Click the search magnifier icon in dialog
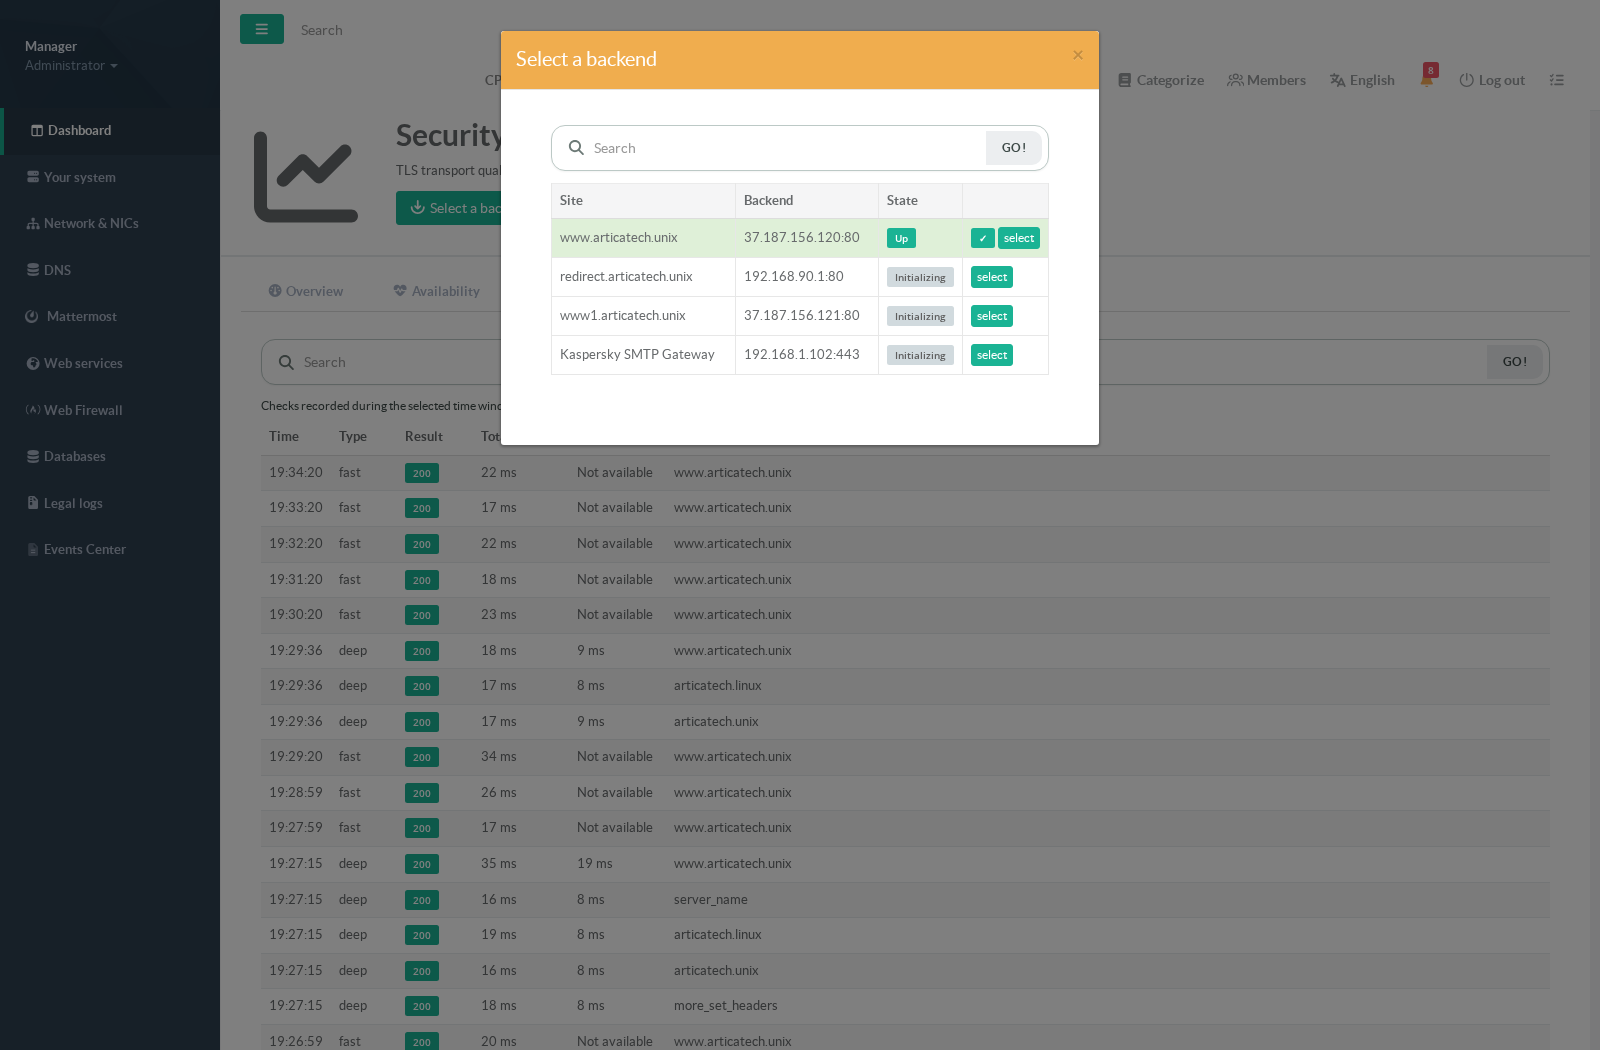 [576, 148]
